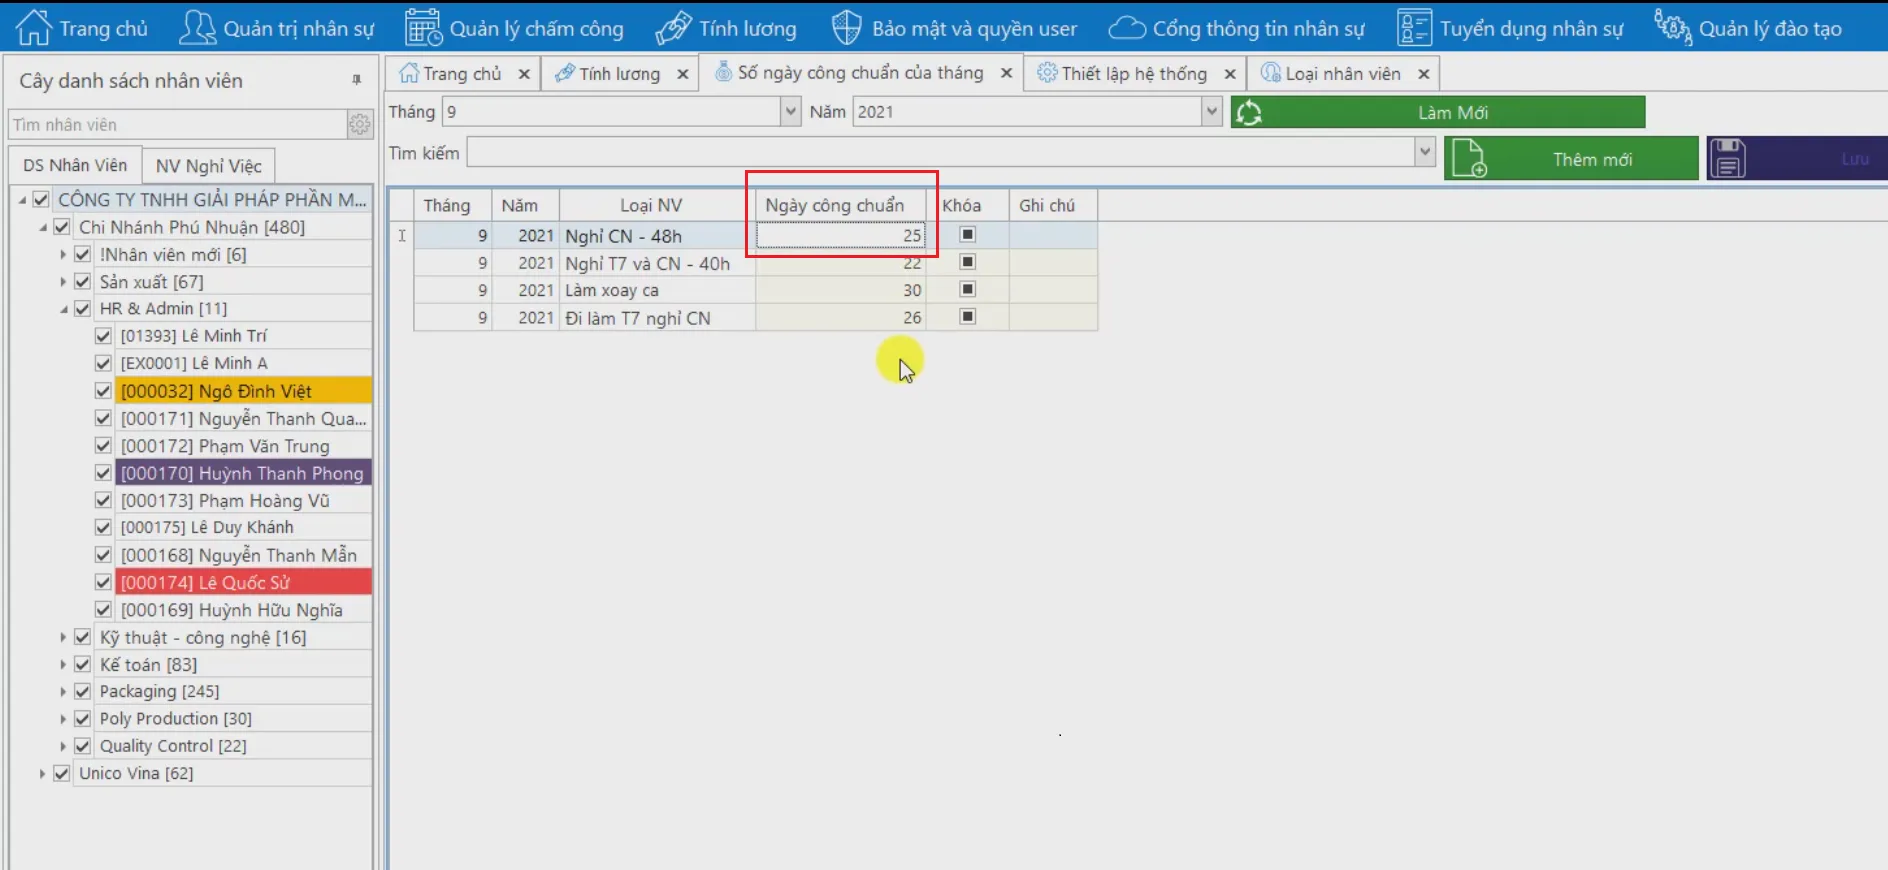
Task: Uncheck the Ngô Đình Việt checkbox
Action: [103, 391]
